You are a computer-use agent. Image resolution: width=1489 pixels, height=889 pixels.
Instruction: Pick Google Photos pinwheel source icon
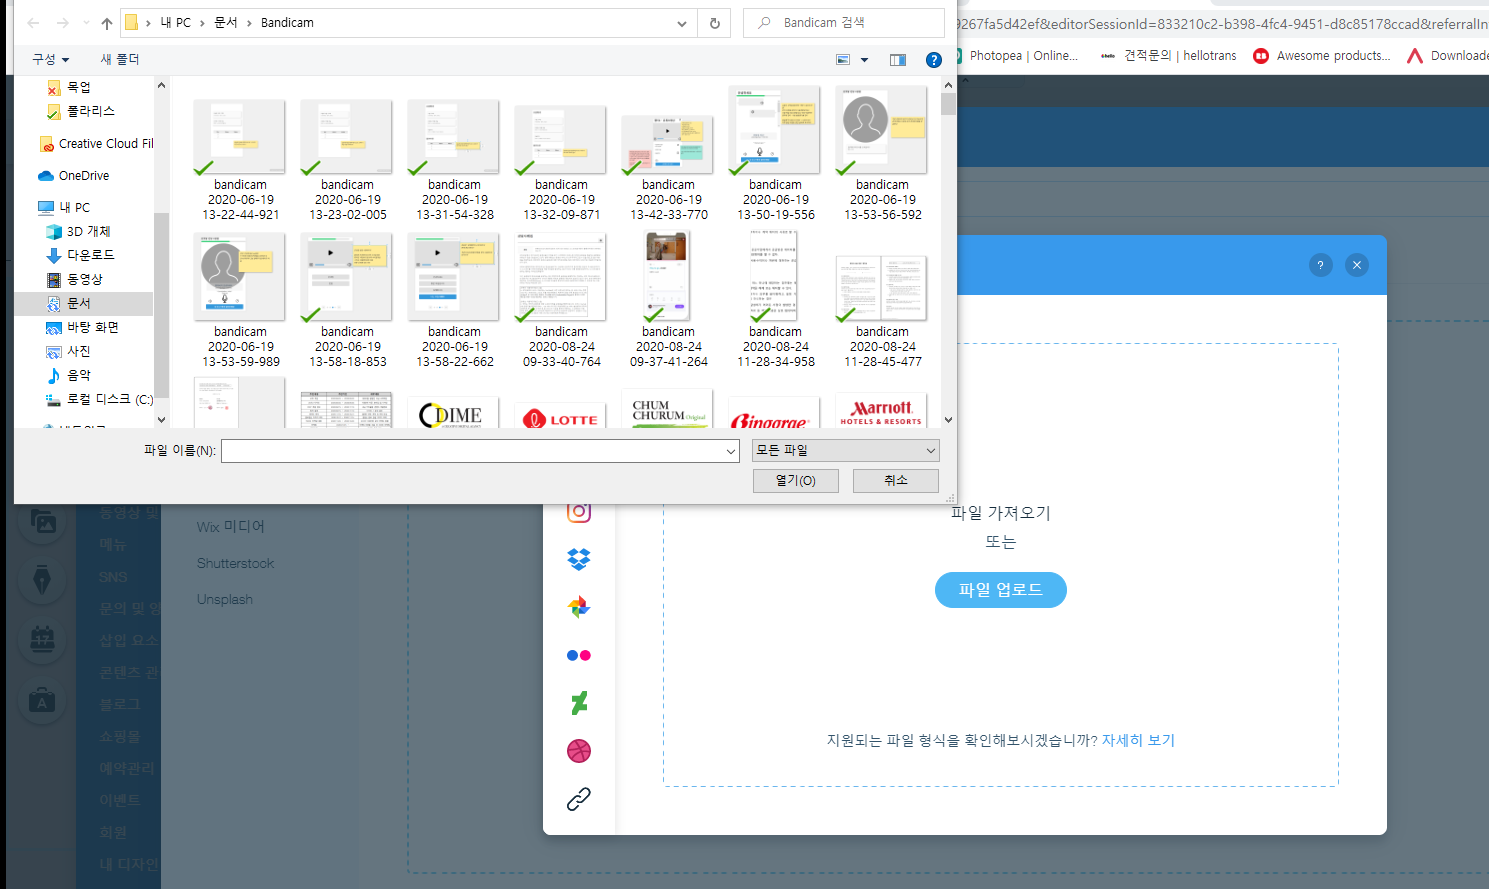[x=579, y=607]
